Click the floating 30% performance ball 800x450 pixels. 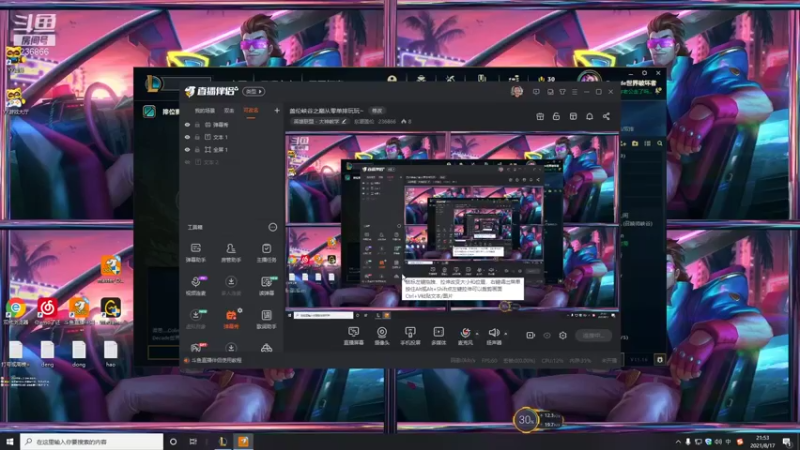click(526, 420)
